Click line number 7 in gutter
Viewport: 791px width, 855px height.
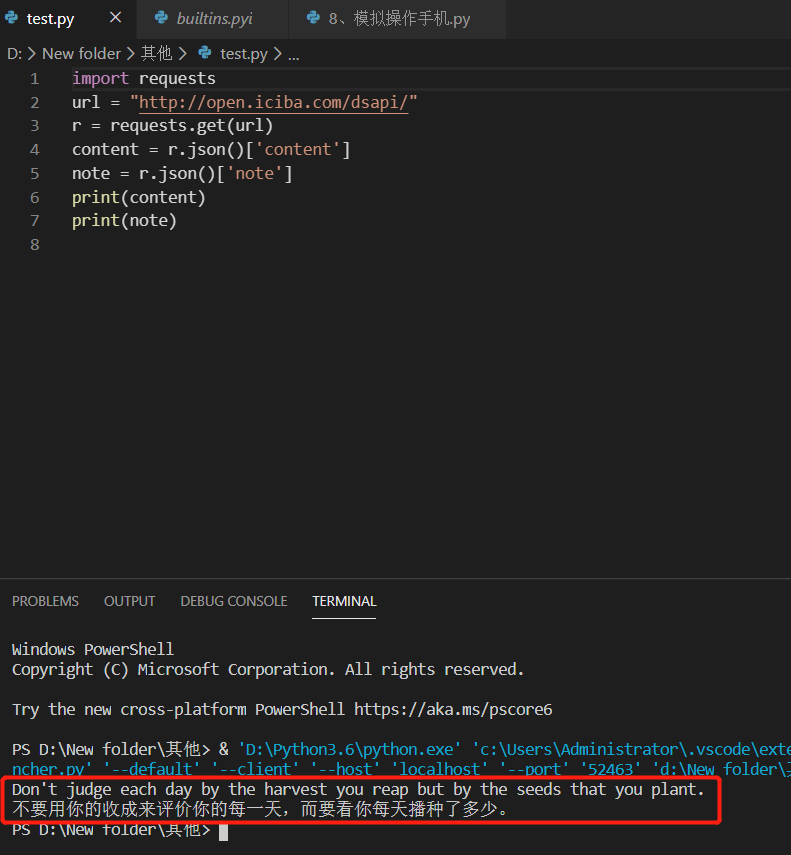click(34, 221)
